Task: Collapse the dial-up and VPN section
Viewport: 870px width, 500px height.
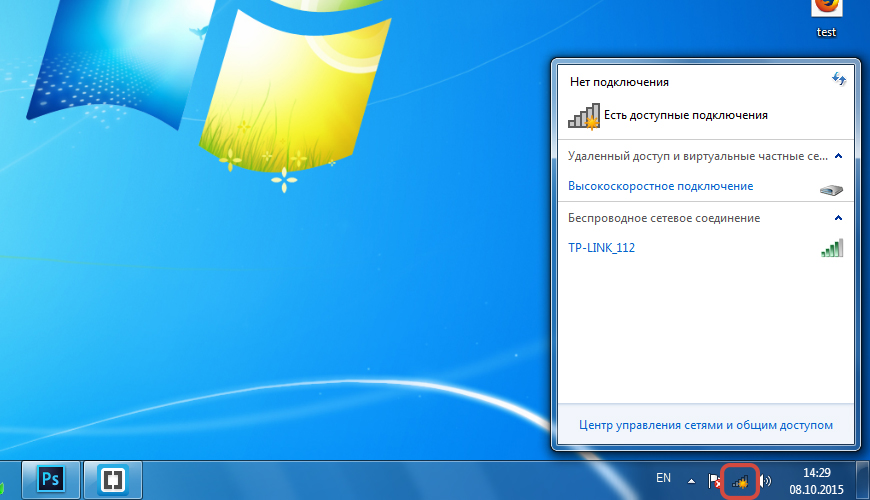Action: 838,156
